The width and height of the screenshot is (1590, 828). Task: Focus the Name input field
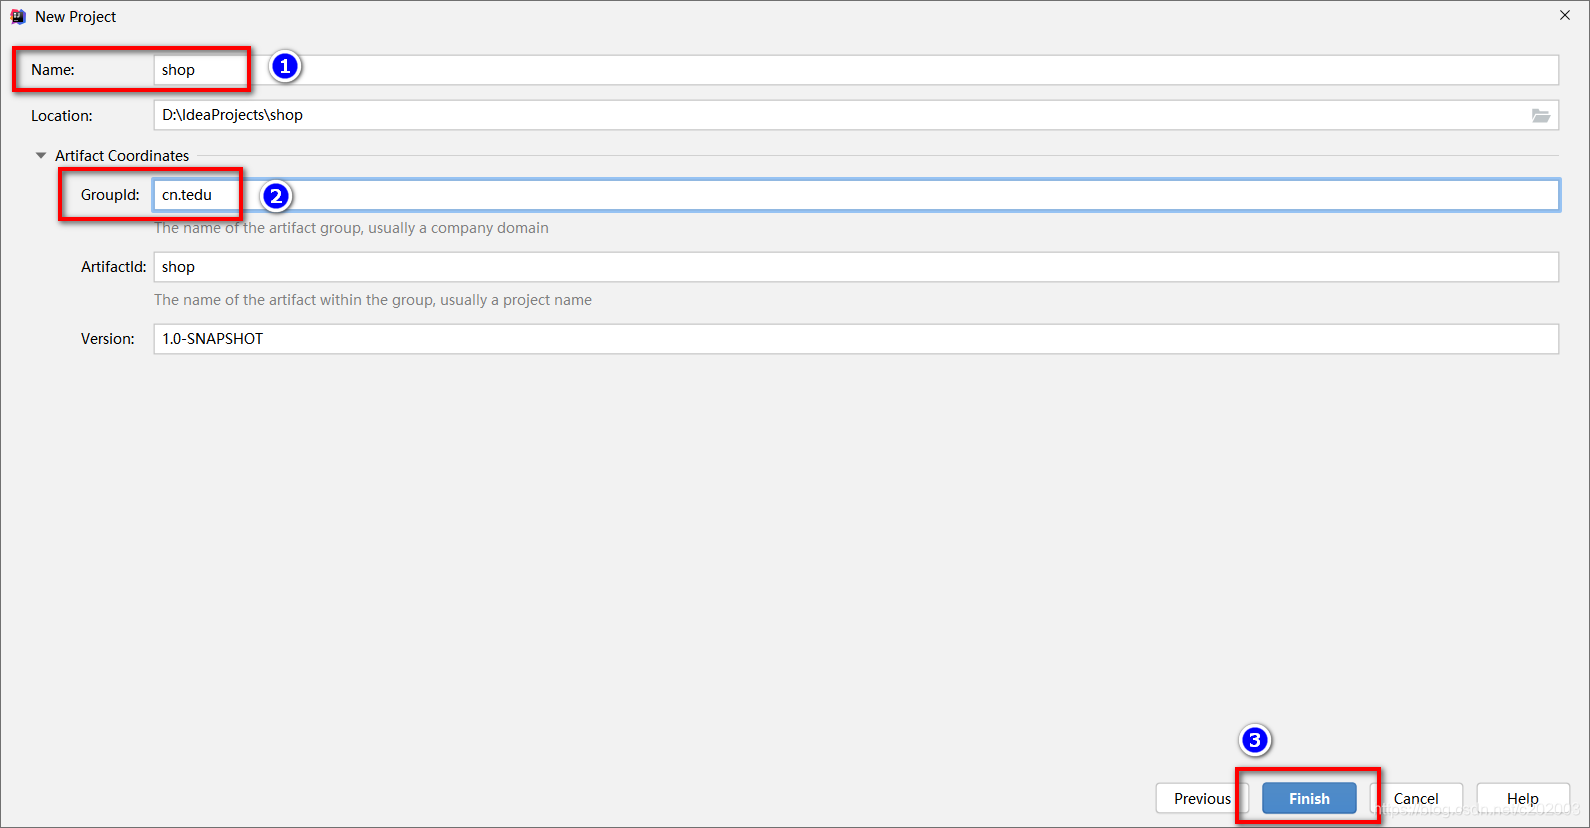point(856,70)
